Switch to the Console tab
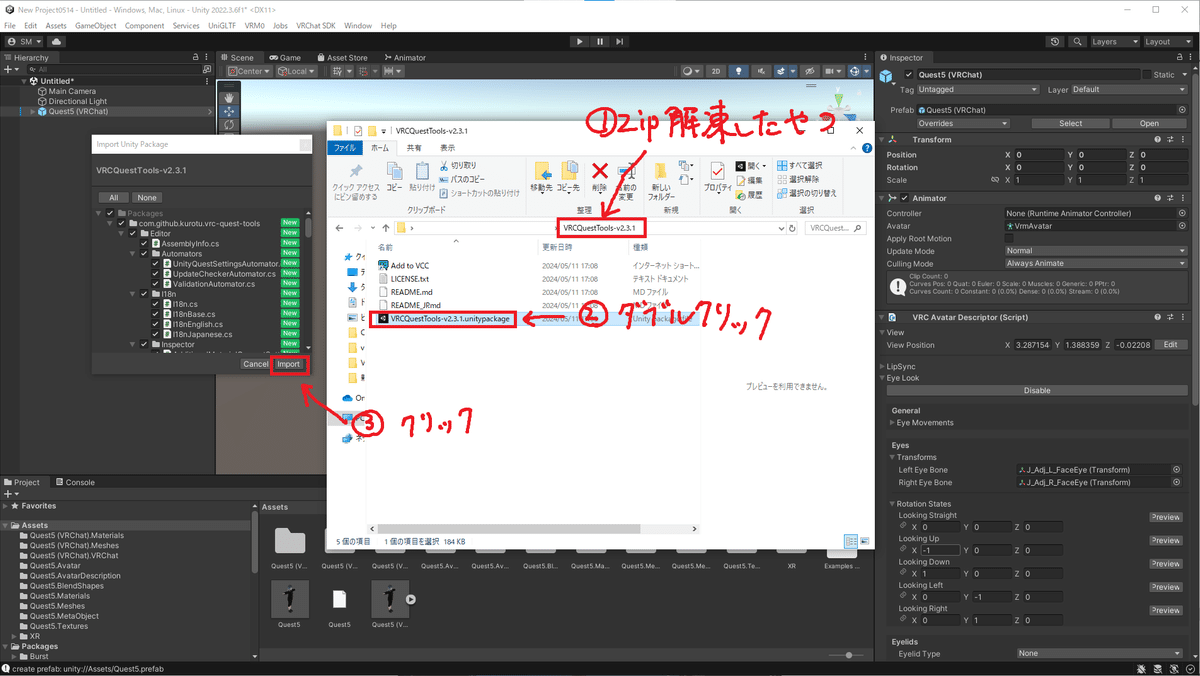 74,482
